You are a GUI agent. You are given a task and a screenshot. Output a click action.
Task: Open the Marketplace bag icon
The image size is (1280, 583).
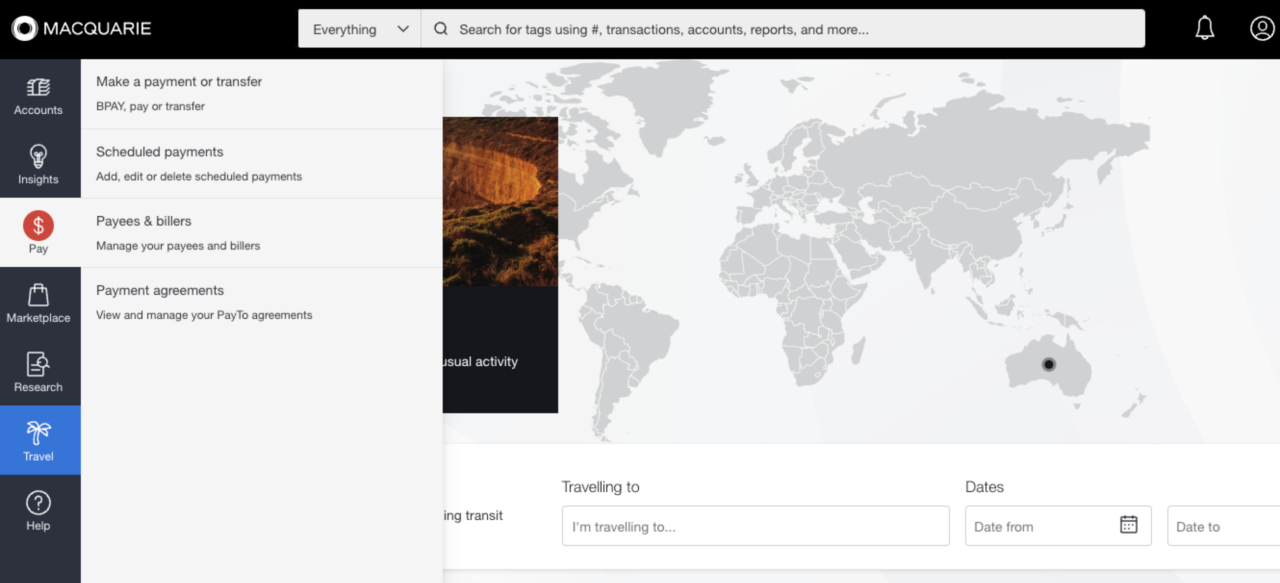coord(38,295)
